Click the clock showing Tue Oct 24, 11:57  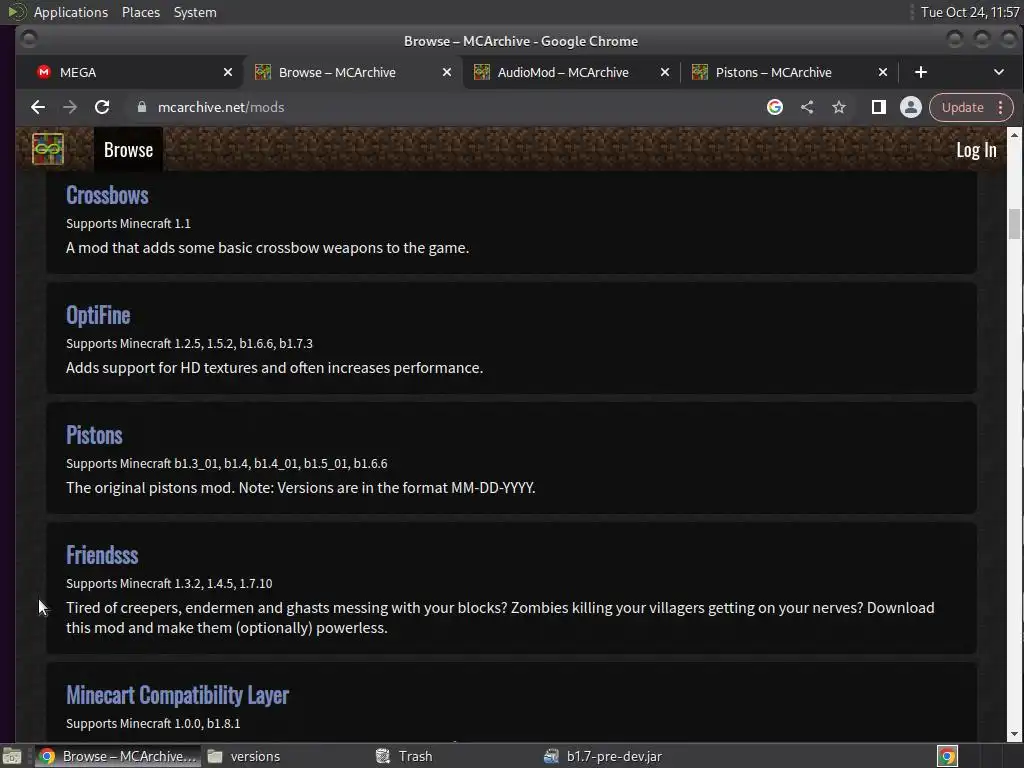pyautogui.click(x=970, y=12)
